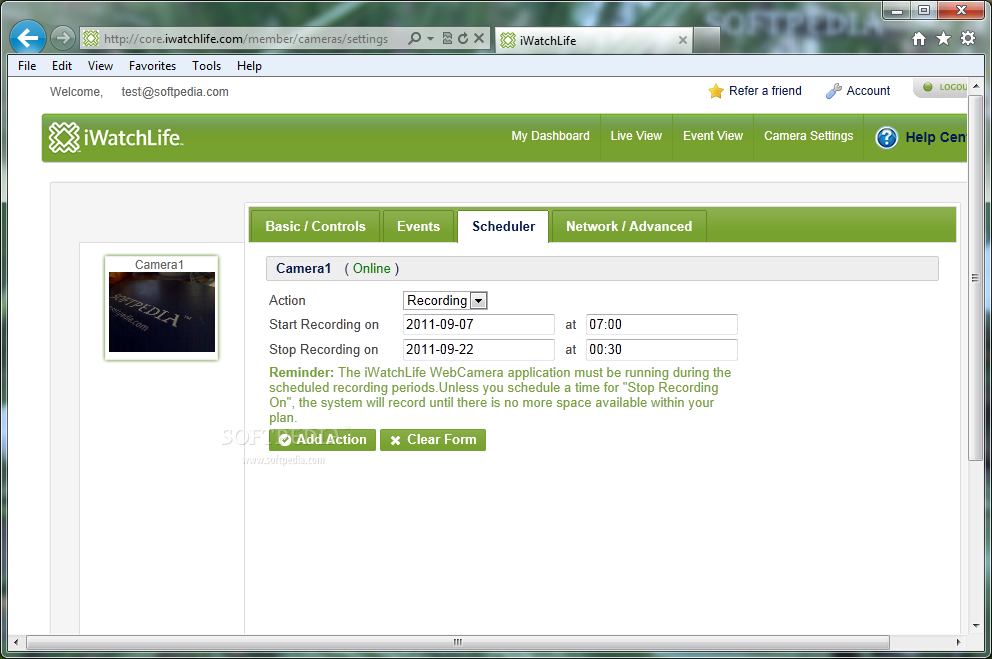Click the Refer a friend star icon
The width and height of the screenshot is (992, 659).
716,91
